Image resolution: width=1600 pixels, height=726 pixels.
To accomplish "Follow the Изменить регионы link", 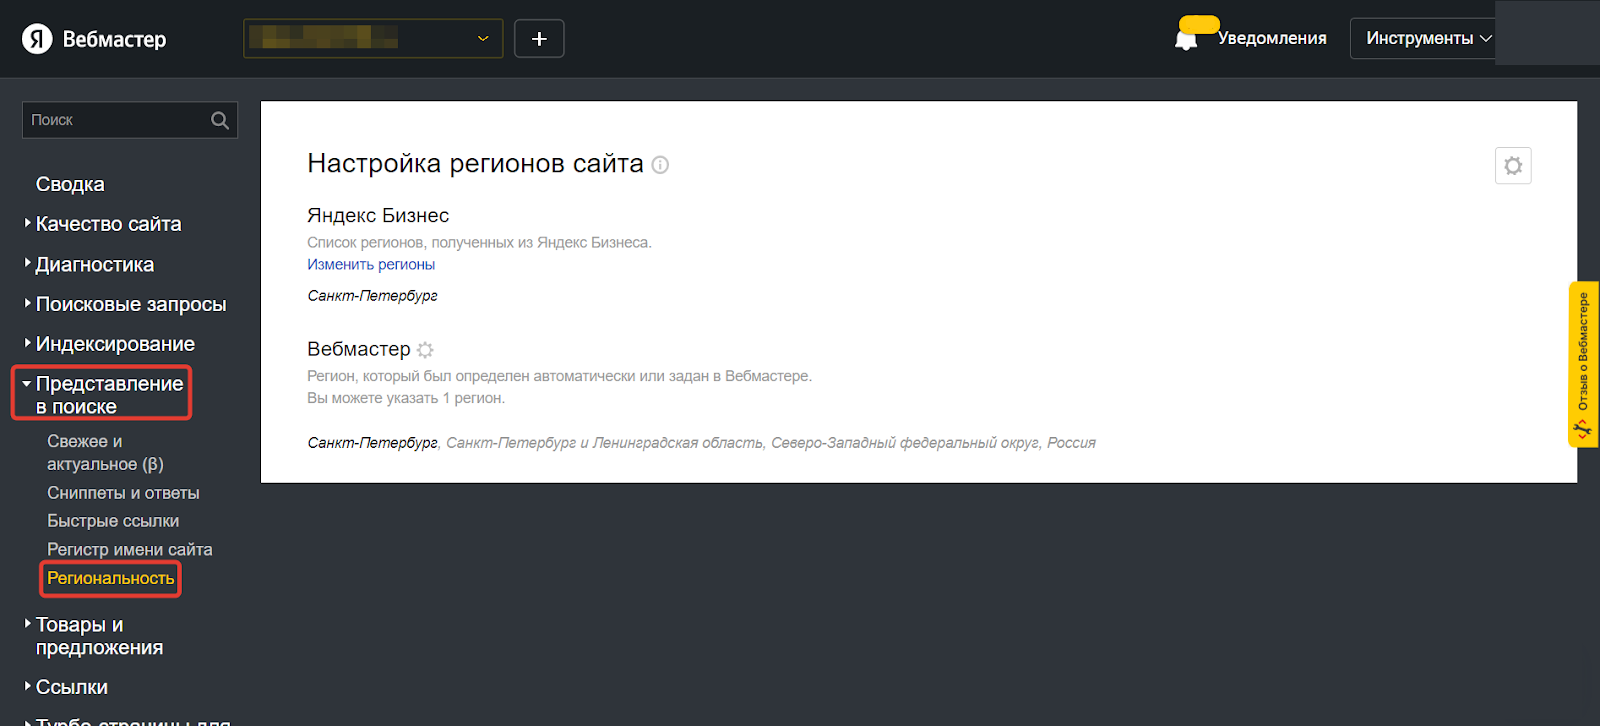I will coord(371,265).
